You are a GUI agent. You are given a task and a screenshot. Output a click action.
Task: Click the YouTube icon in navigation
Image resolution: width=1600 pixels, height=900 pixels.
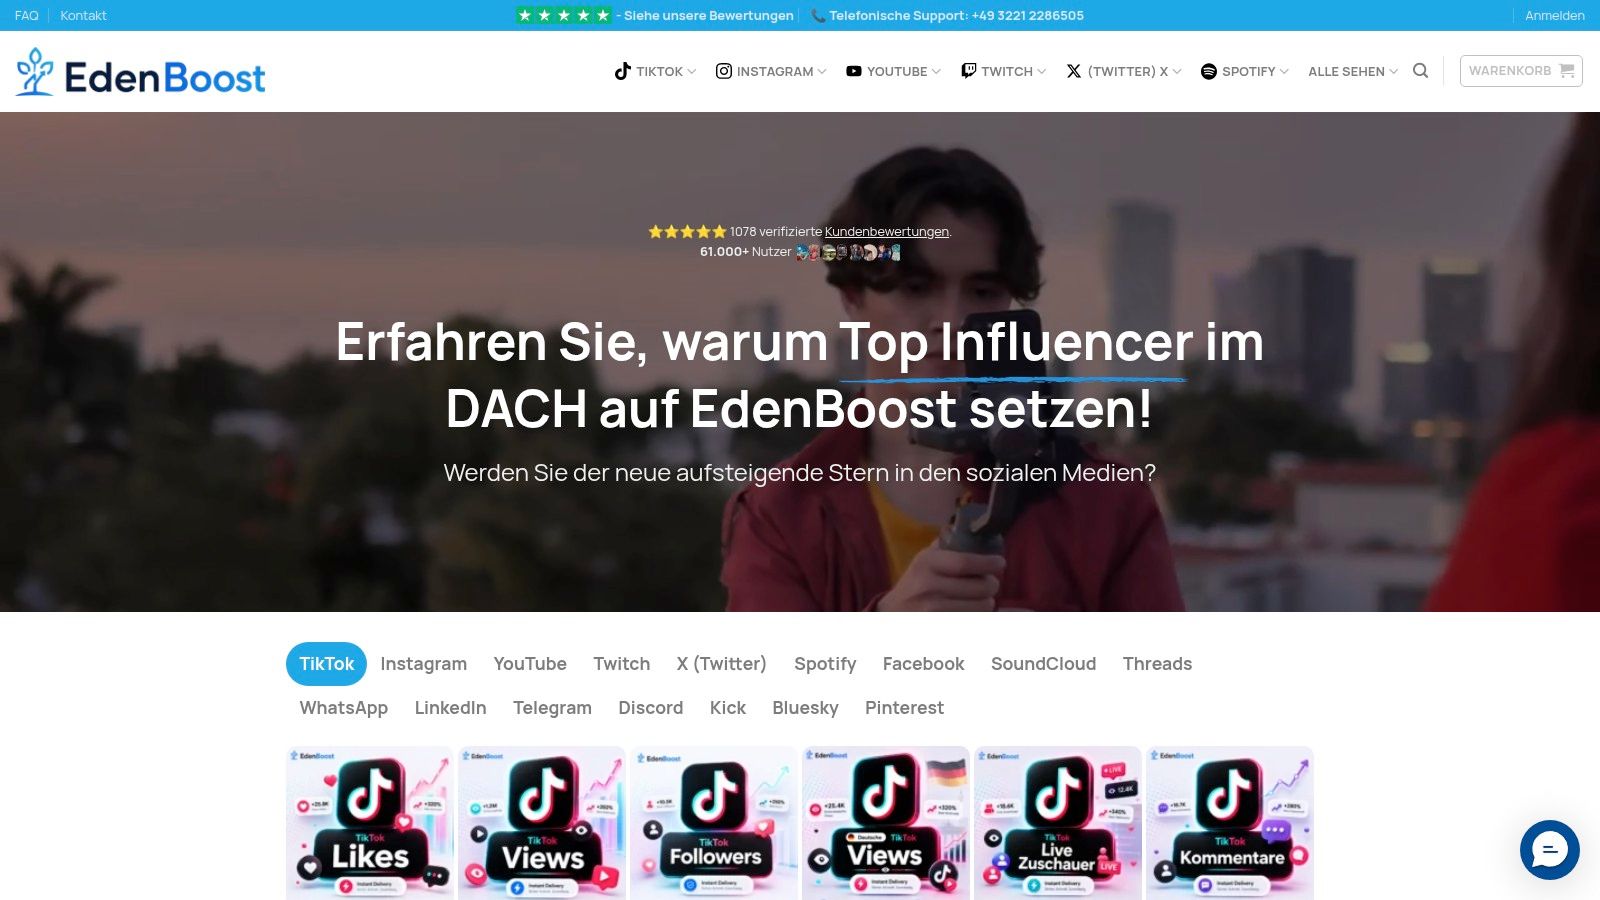(x=854, y=71)
